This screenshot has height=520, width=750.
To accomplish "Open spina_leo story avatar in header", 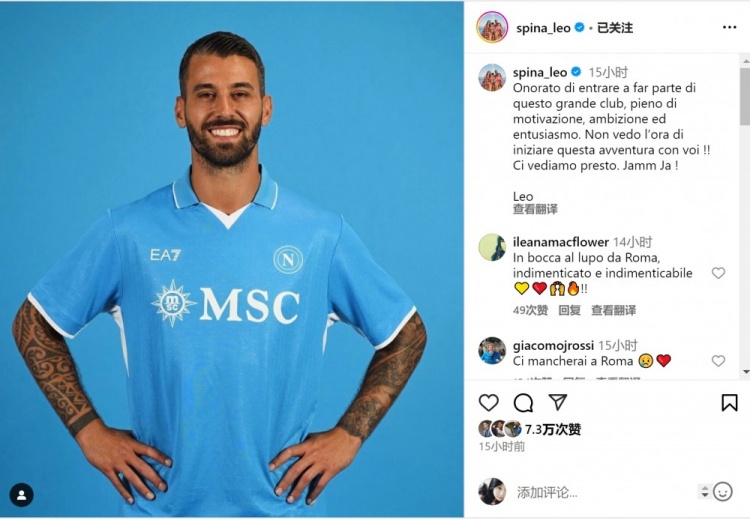I will click(x=492, y=28).
